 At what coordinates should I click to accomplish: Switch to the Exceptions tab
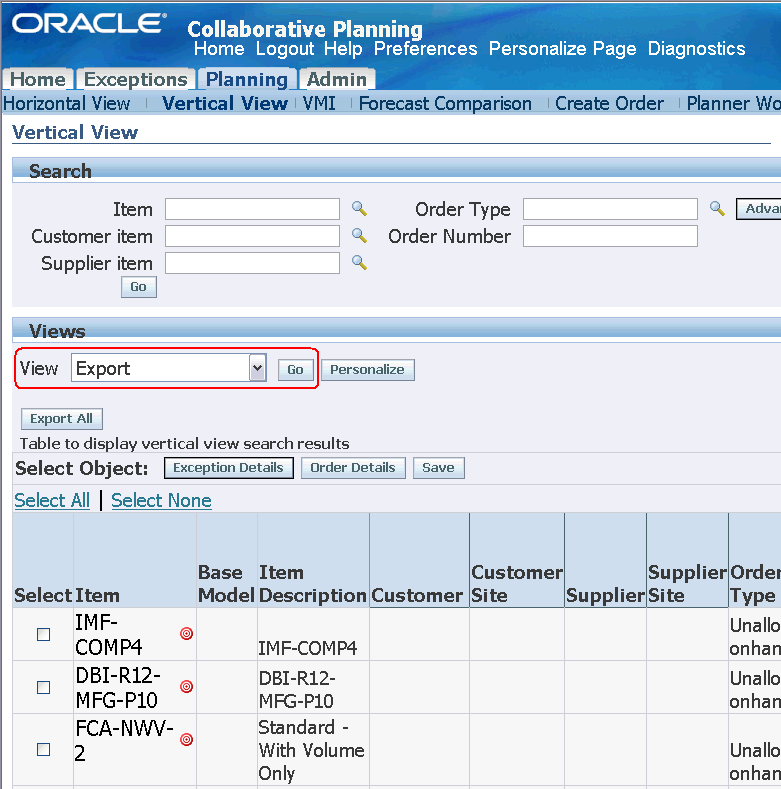[135, 79]
